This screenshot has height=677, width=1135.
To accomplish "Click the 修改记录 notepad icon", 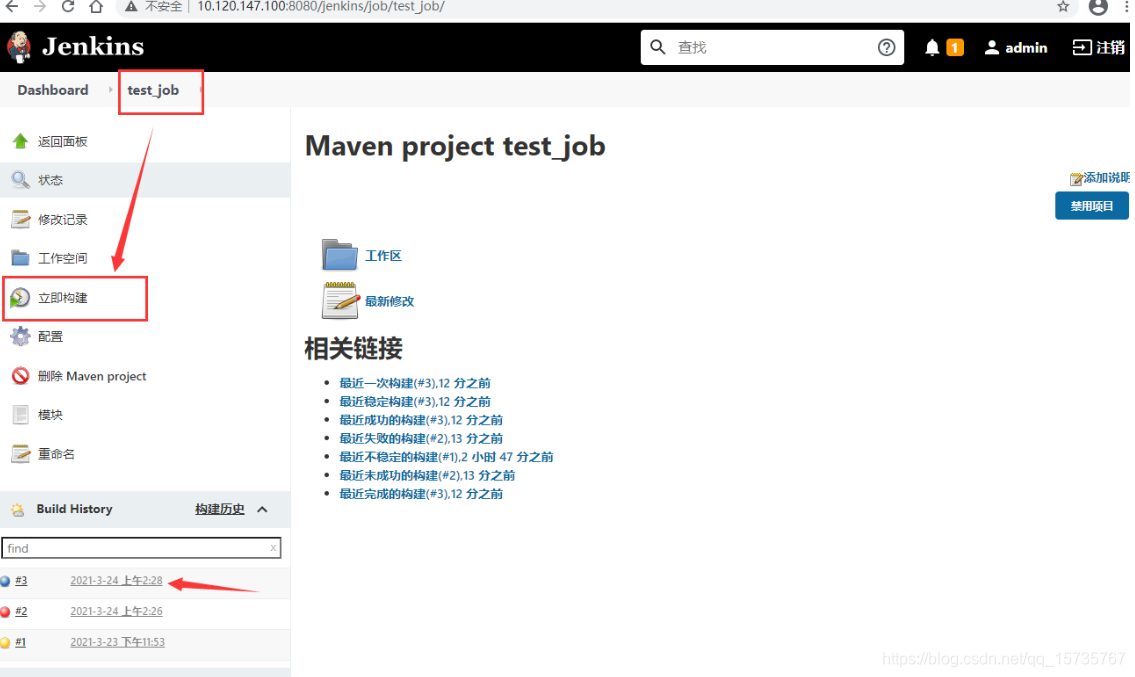I will pos(20,219).
